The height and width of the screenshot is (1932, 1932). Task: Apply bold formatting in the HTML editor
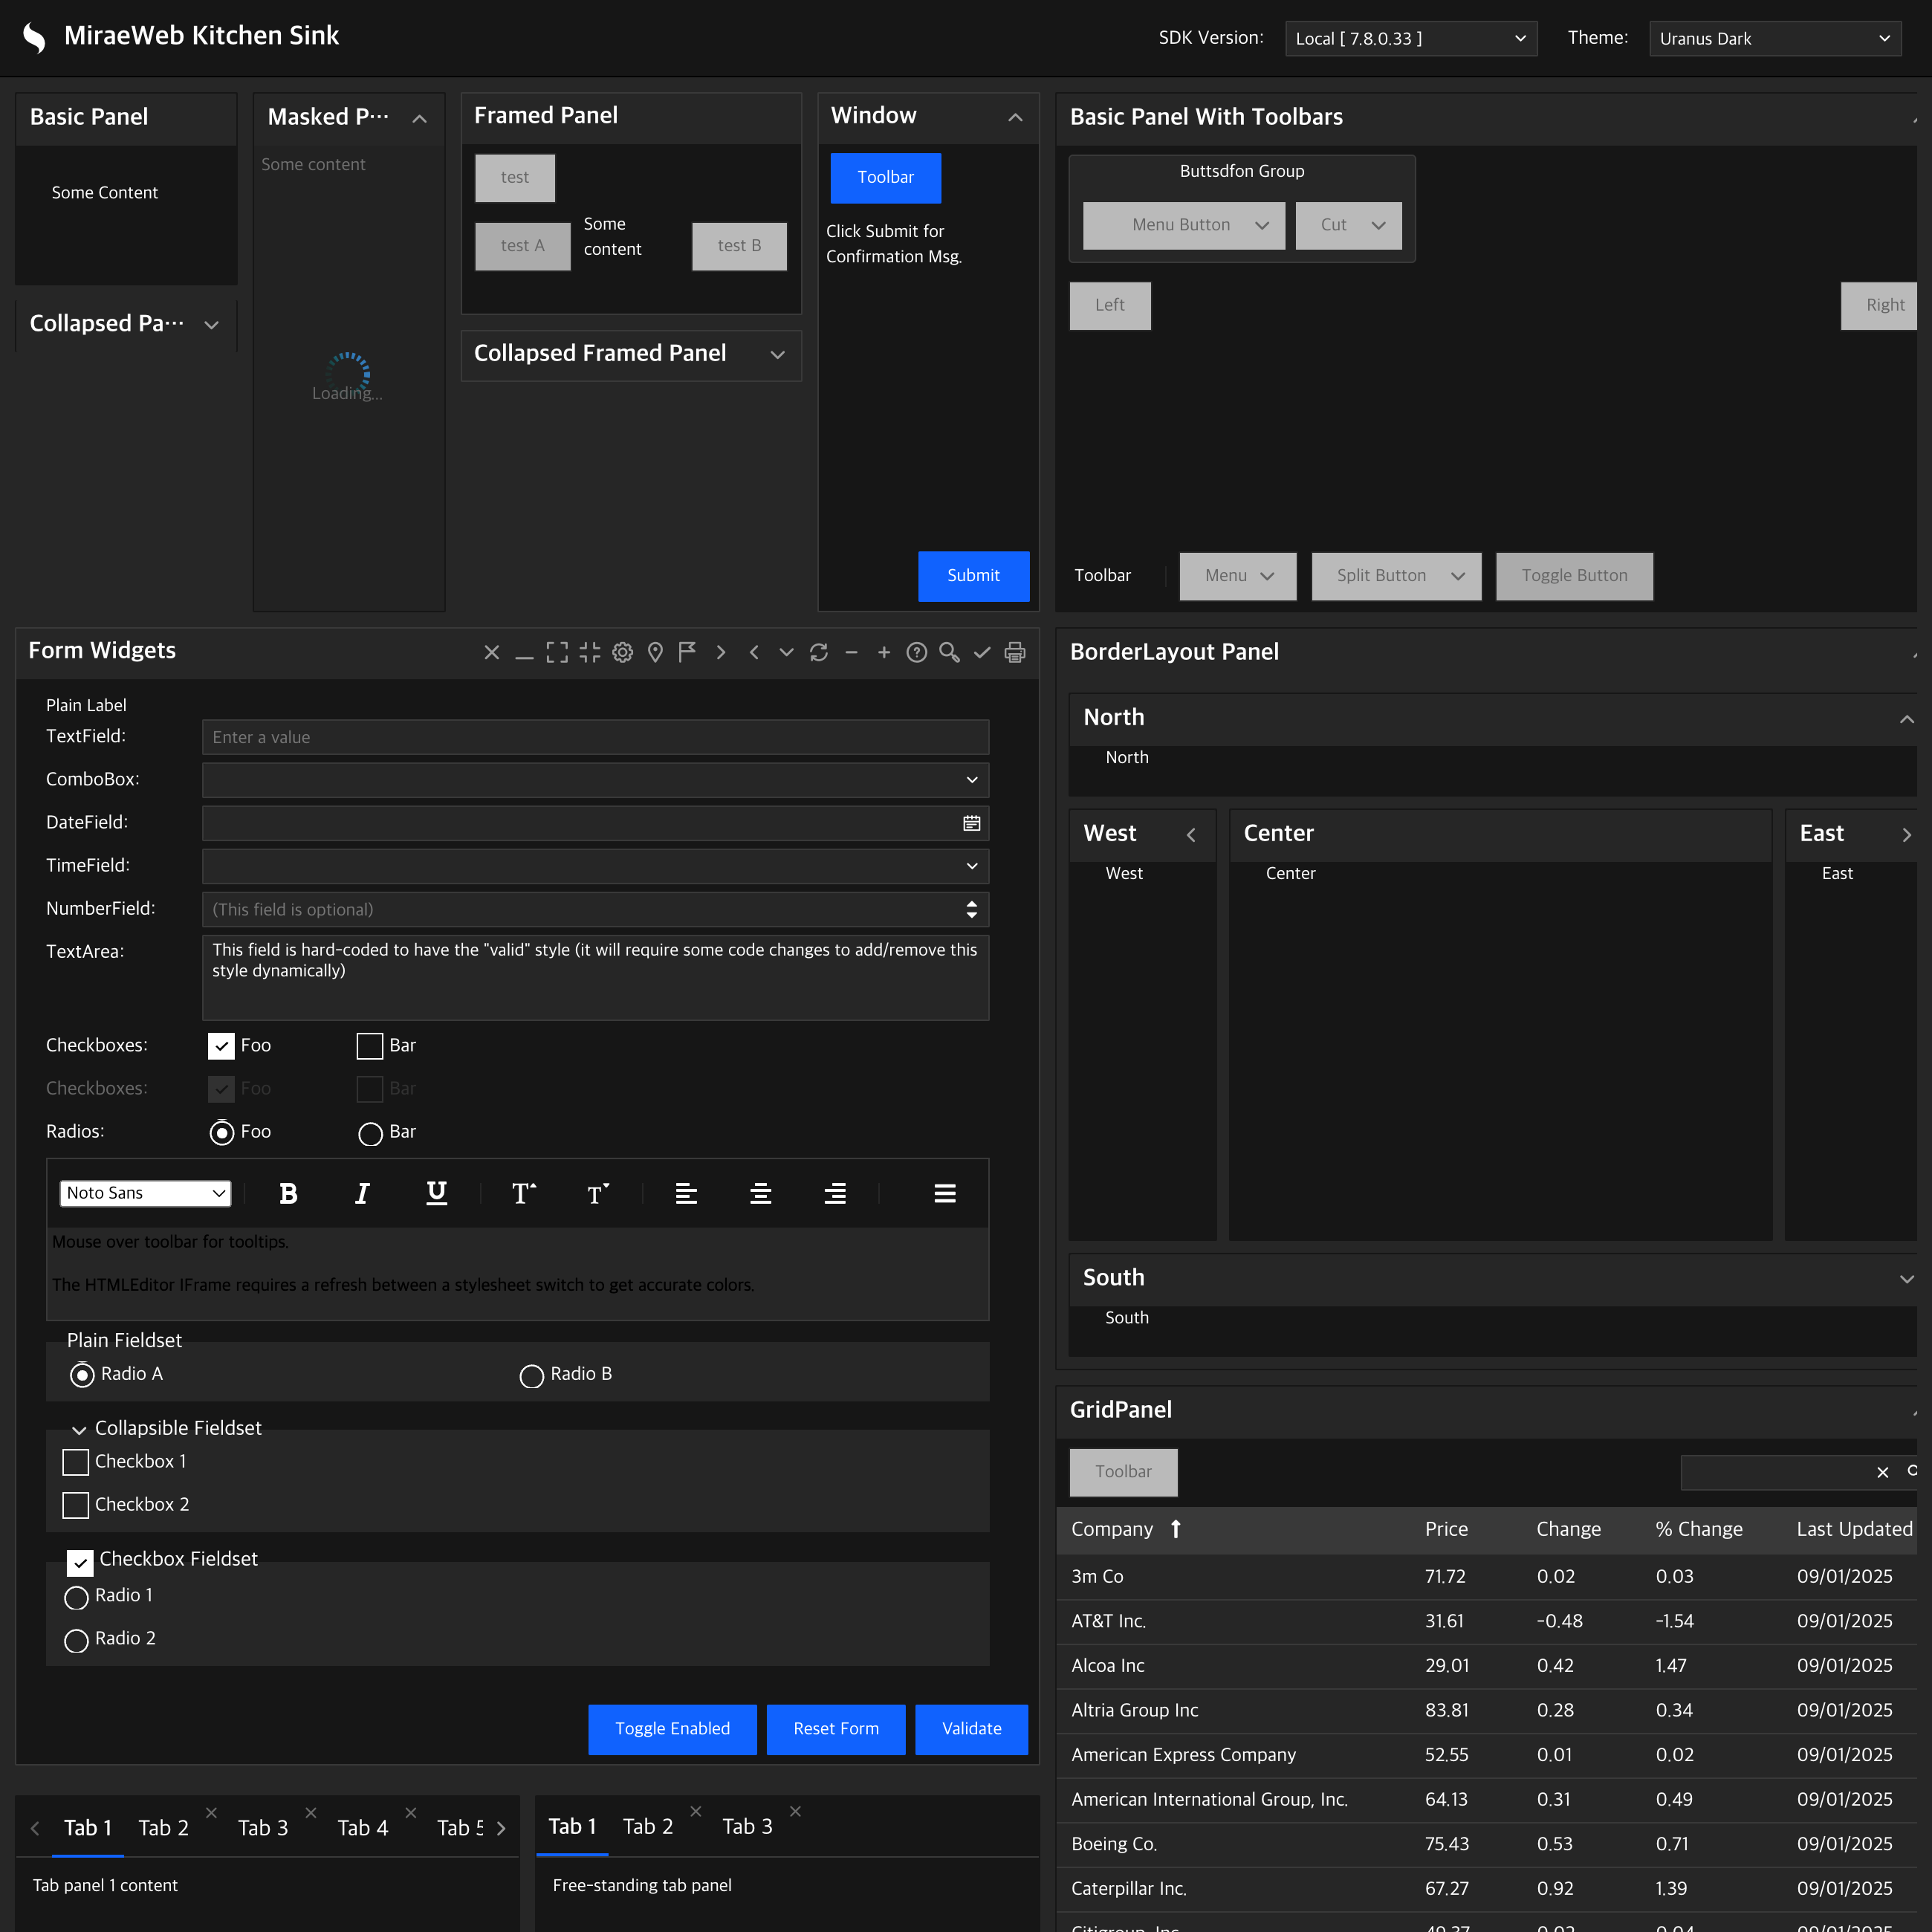pyautogui.click(x=288, y=1192)
